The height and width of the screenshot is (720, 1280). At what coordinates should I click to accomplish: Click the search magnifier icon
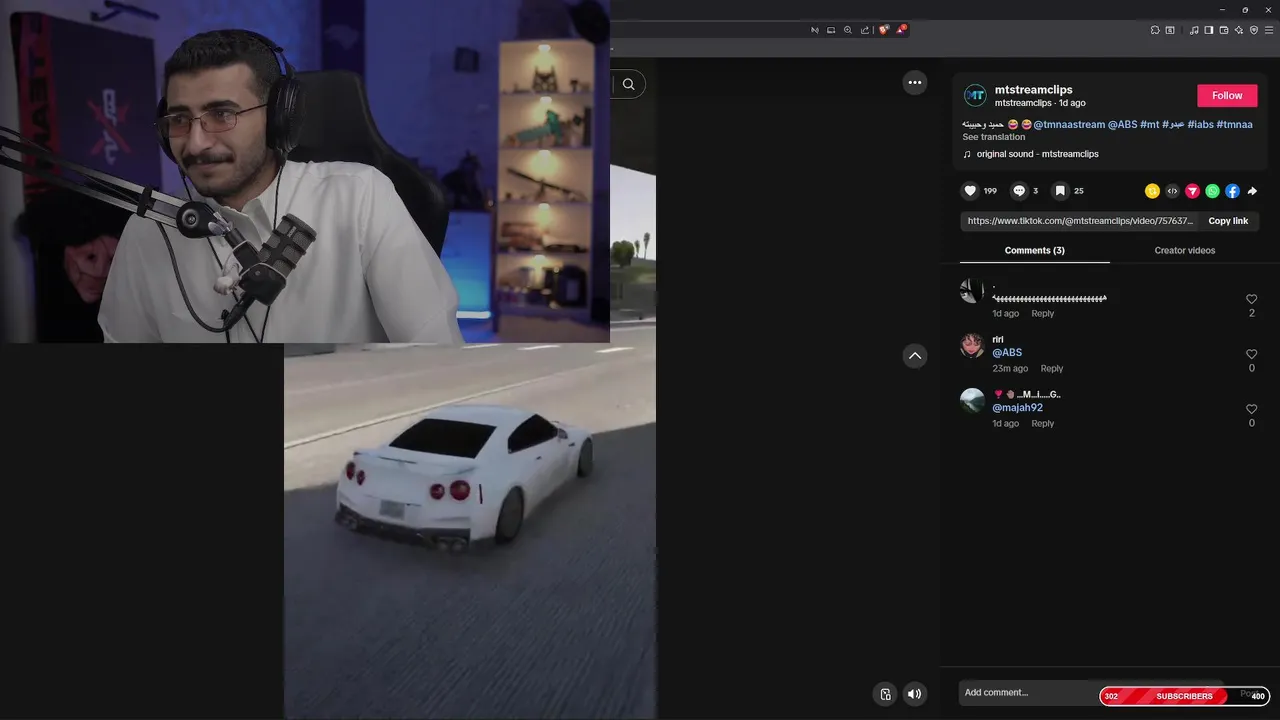629,84
